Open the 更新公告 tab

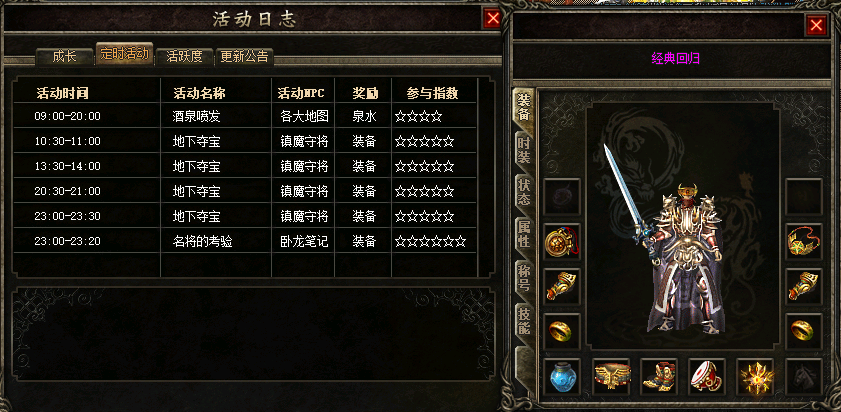pos(244,56)
